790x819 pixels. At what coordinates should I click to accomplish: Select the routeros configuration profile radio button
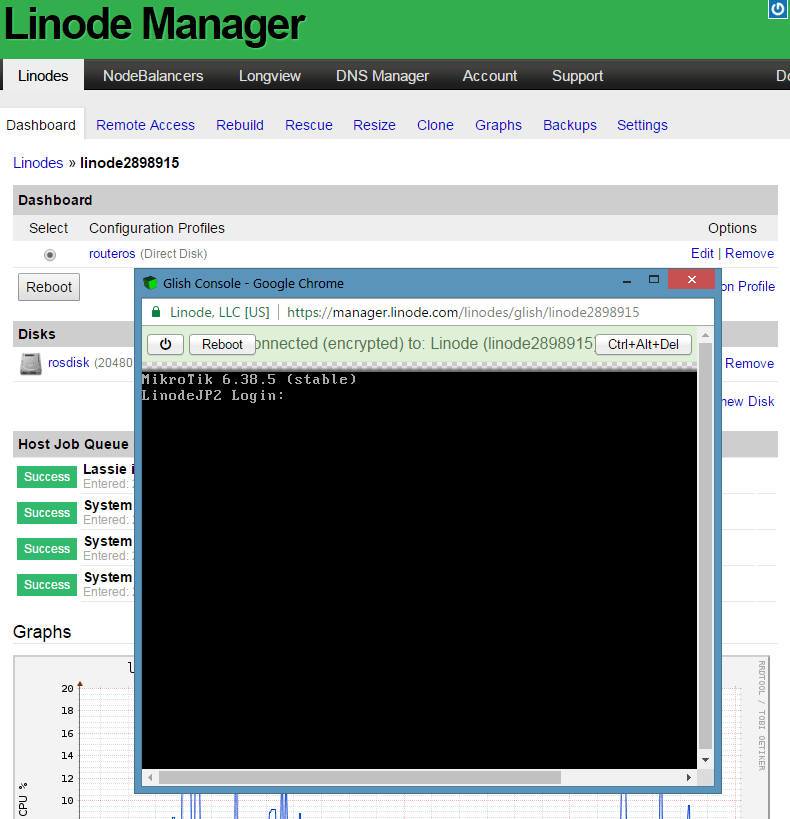point(50,255)
